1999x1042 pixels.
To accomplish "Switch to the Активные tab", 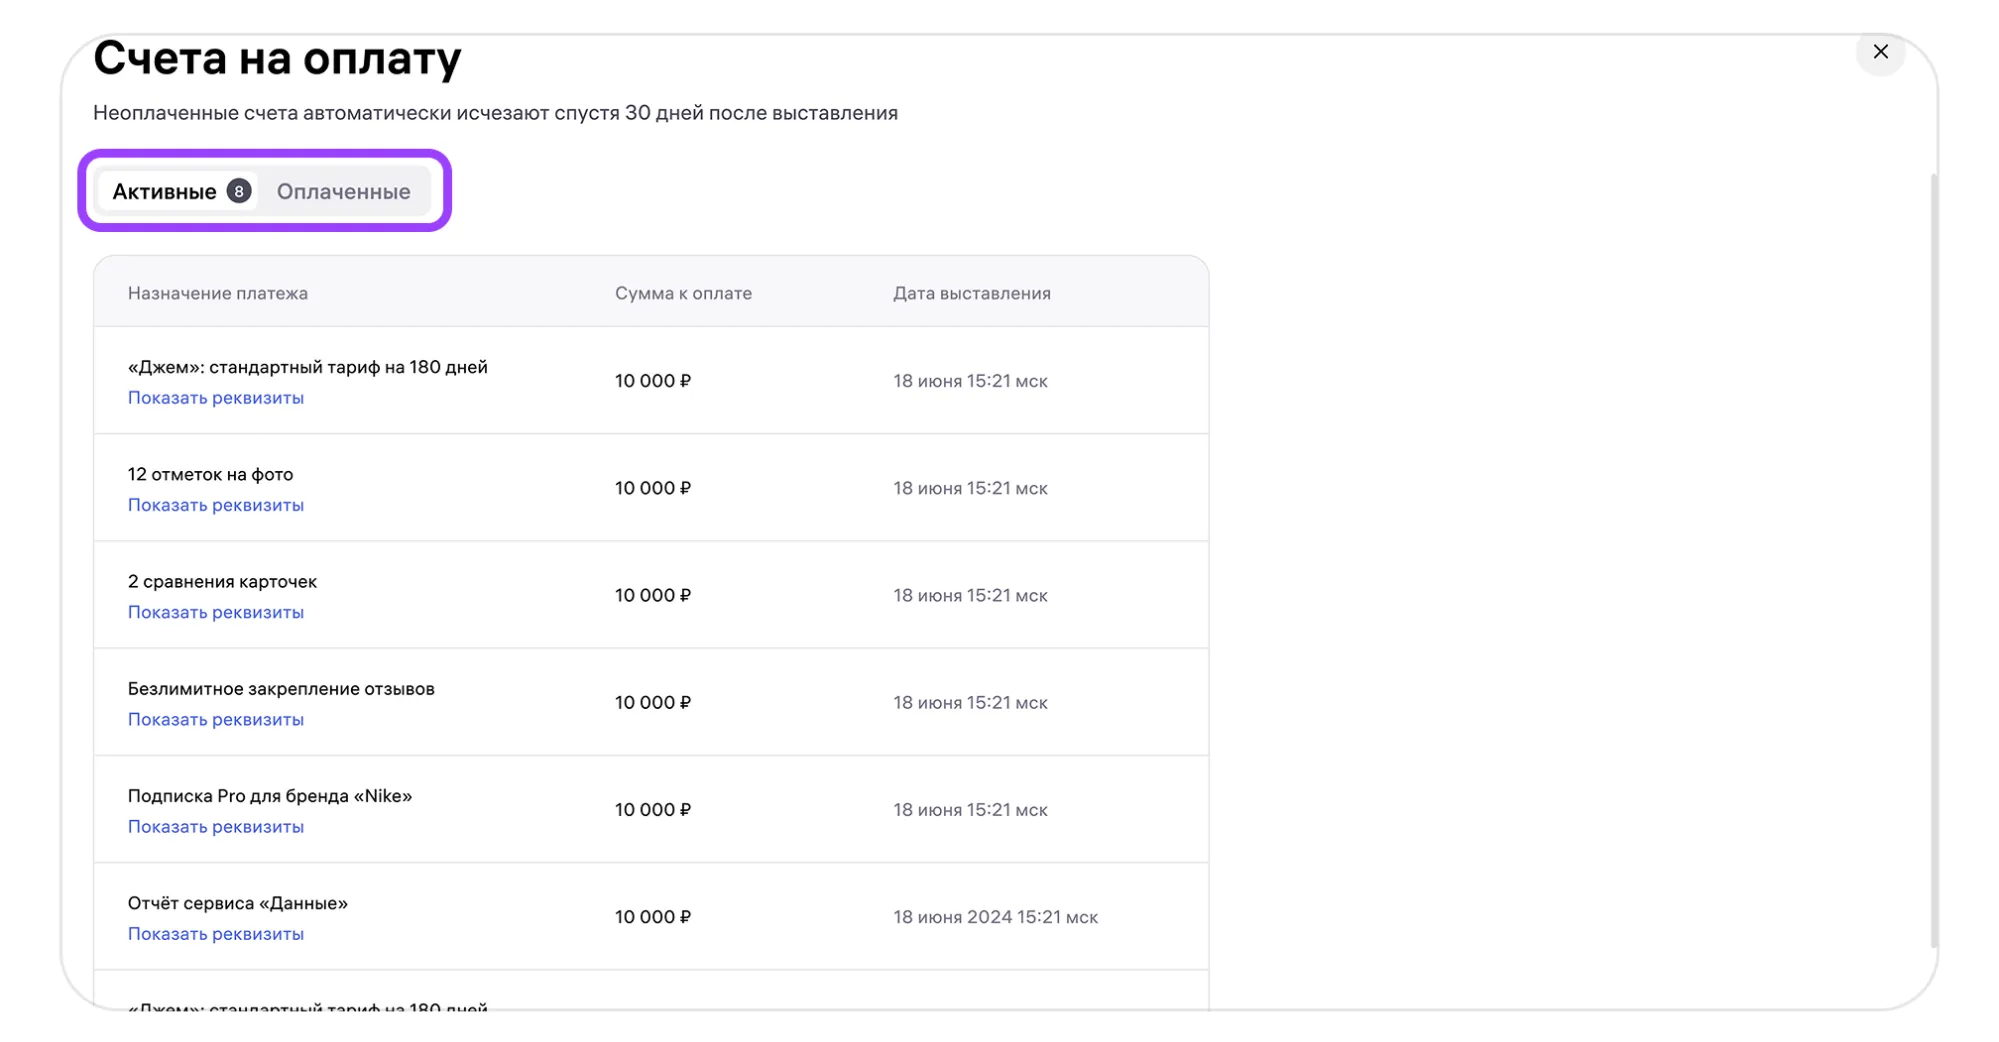I will coord(164,191).
